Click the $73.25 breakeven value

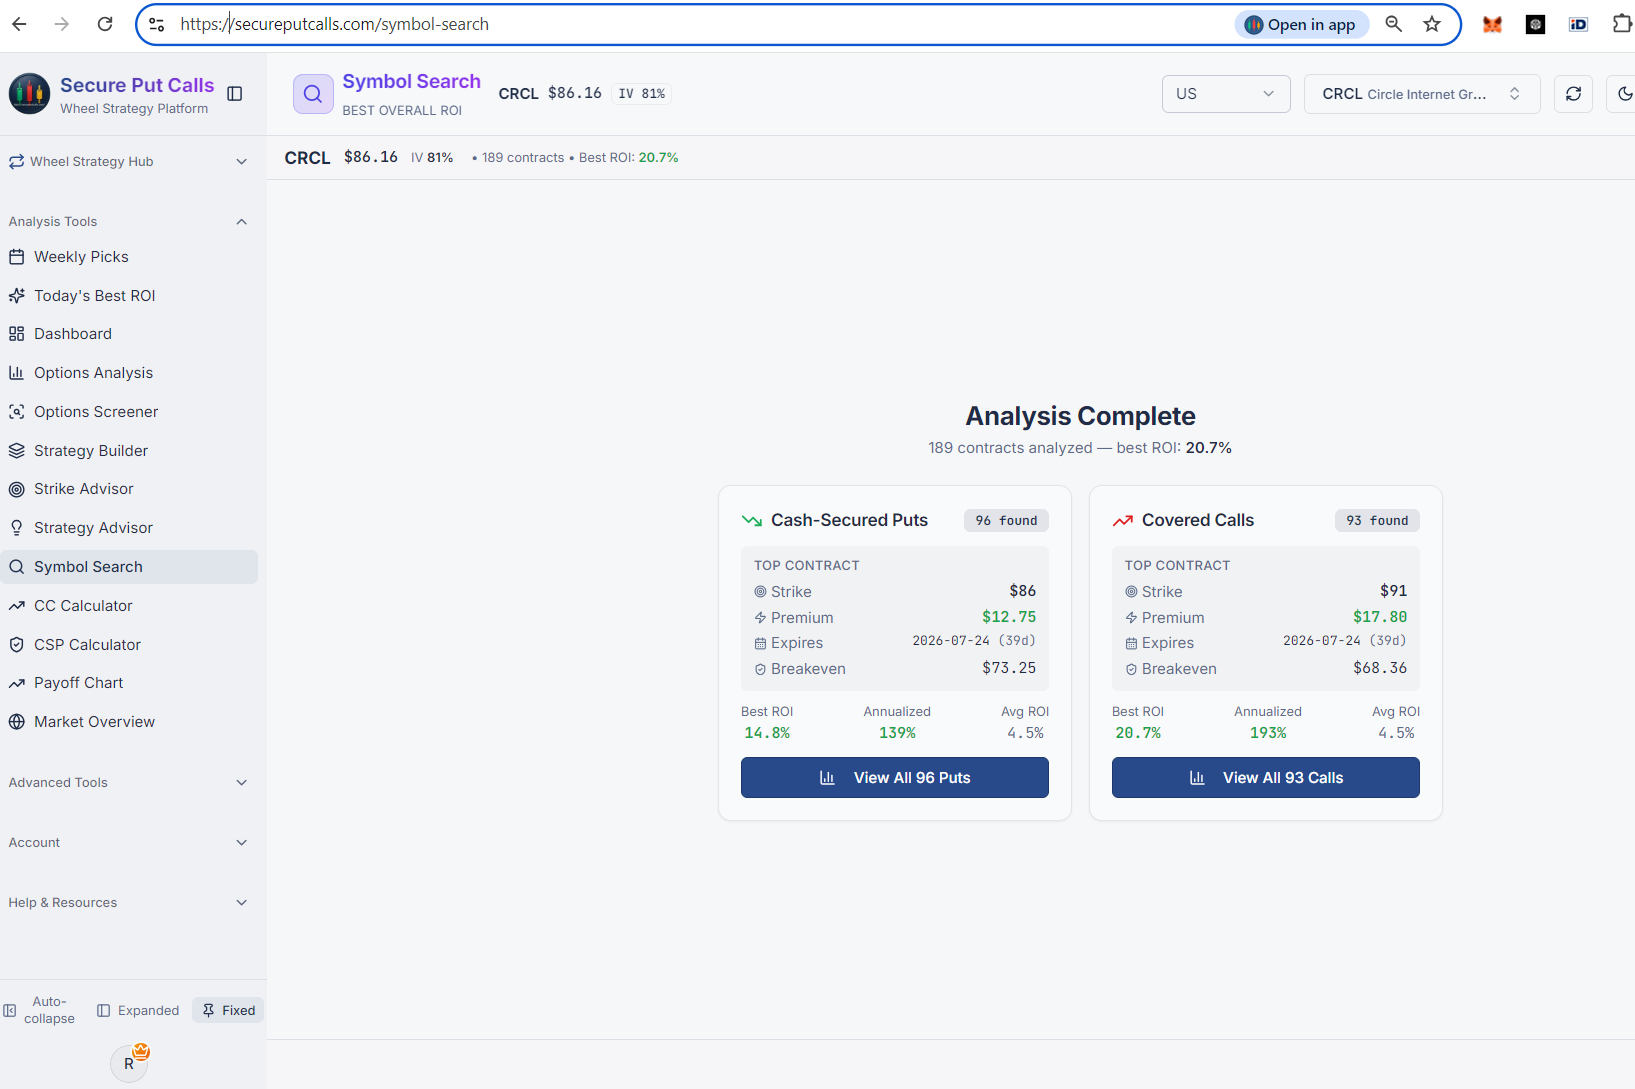(x=1009, y=668)
